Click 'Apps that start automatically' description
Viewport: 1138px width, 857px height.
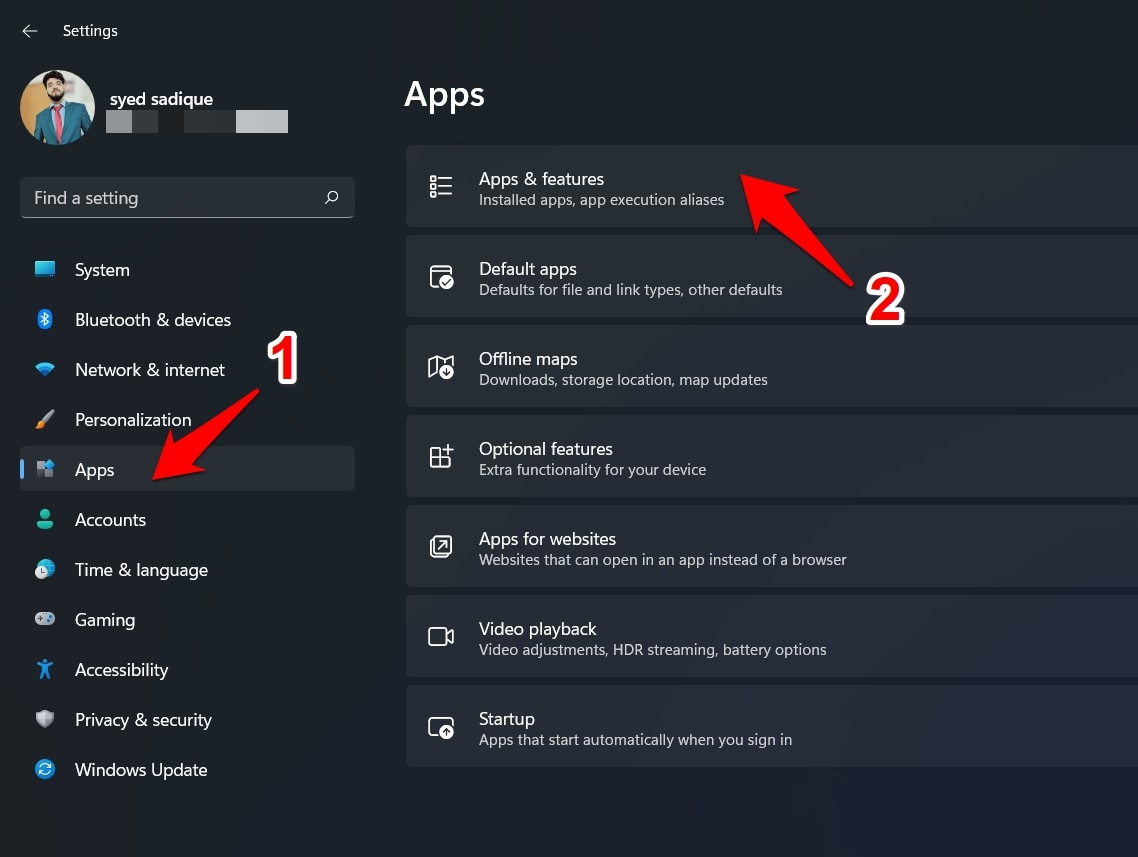point(635,739)
